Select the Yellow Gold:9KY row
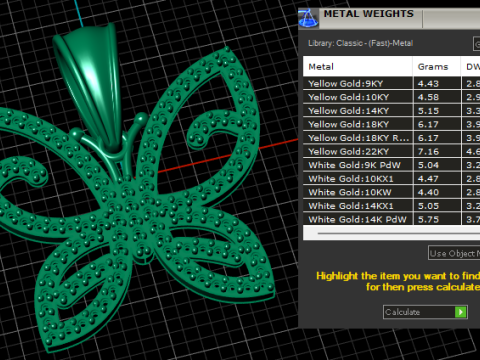This screenshot has height=360, width=480. pos(392,83)
